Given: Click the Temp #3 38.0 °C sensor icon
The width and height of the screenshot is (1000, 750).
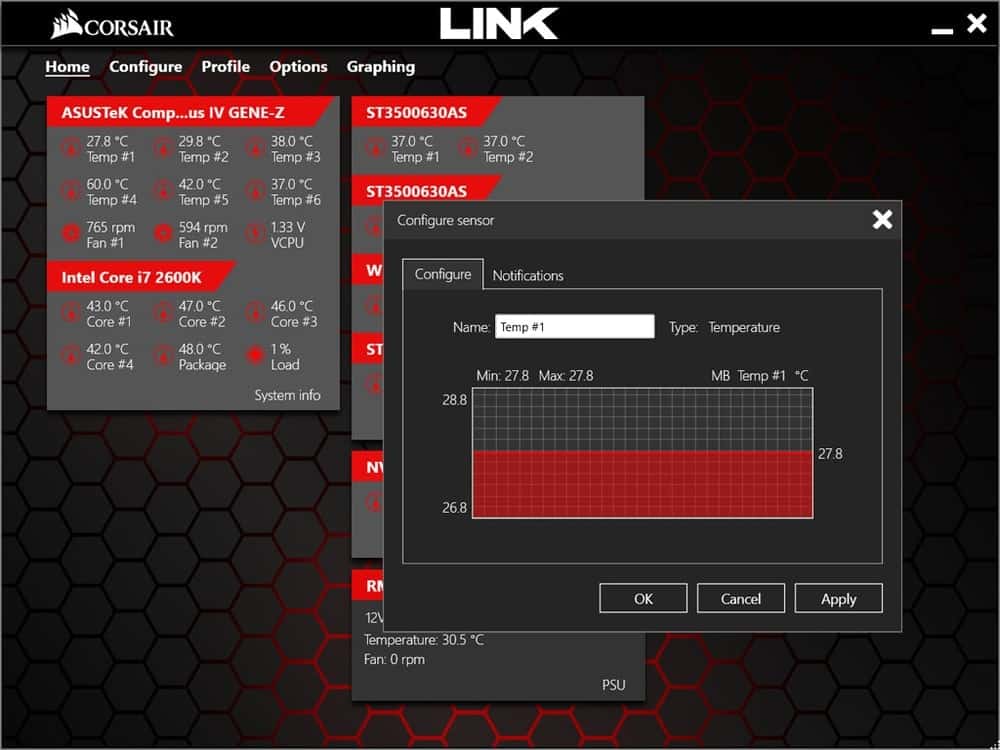Looking at the screenshot, I should (256, 149).
